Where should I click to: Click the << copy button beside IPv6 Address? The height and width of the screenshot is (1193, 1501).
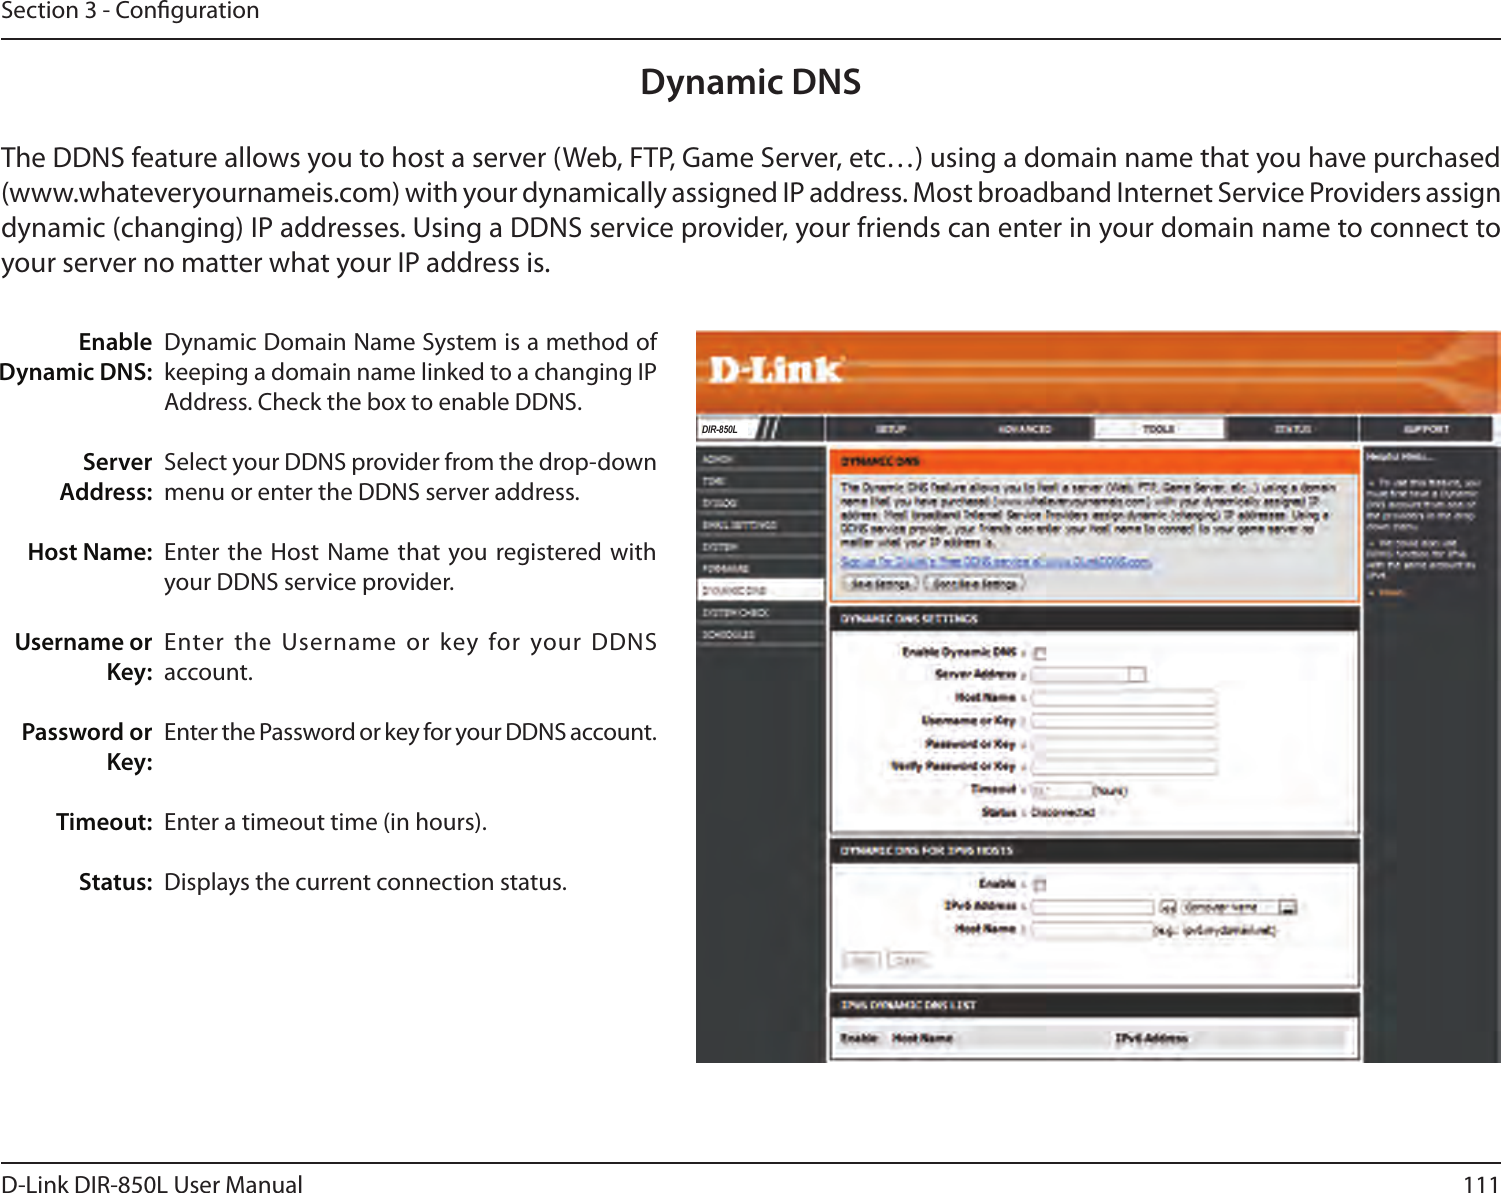(1167, 908)
